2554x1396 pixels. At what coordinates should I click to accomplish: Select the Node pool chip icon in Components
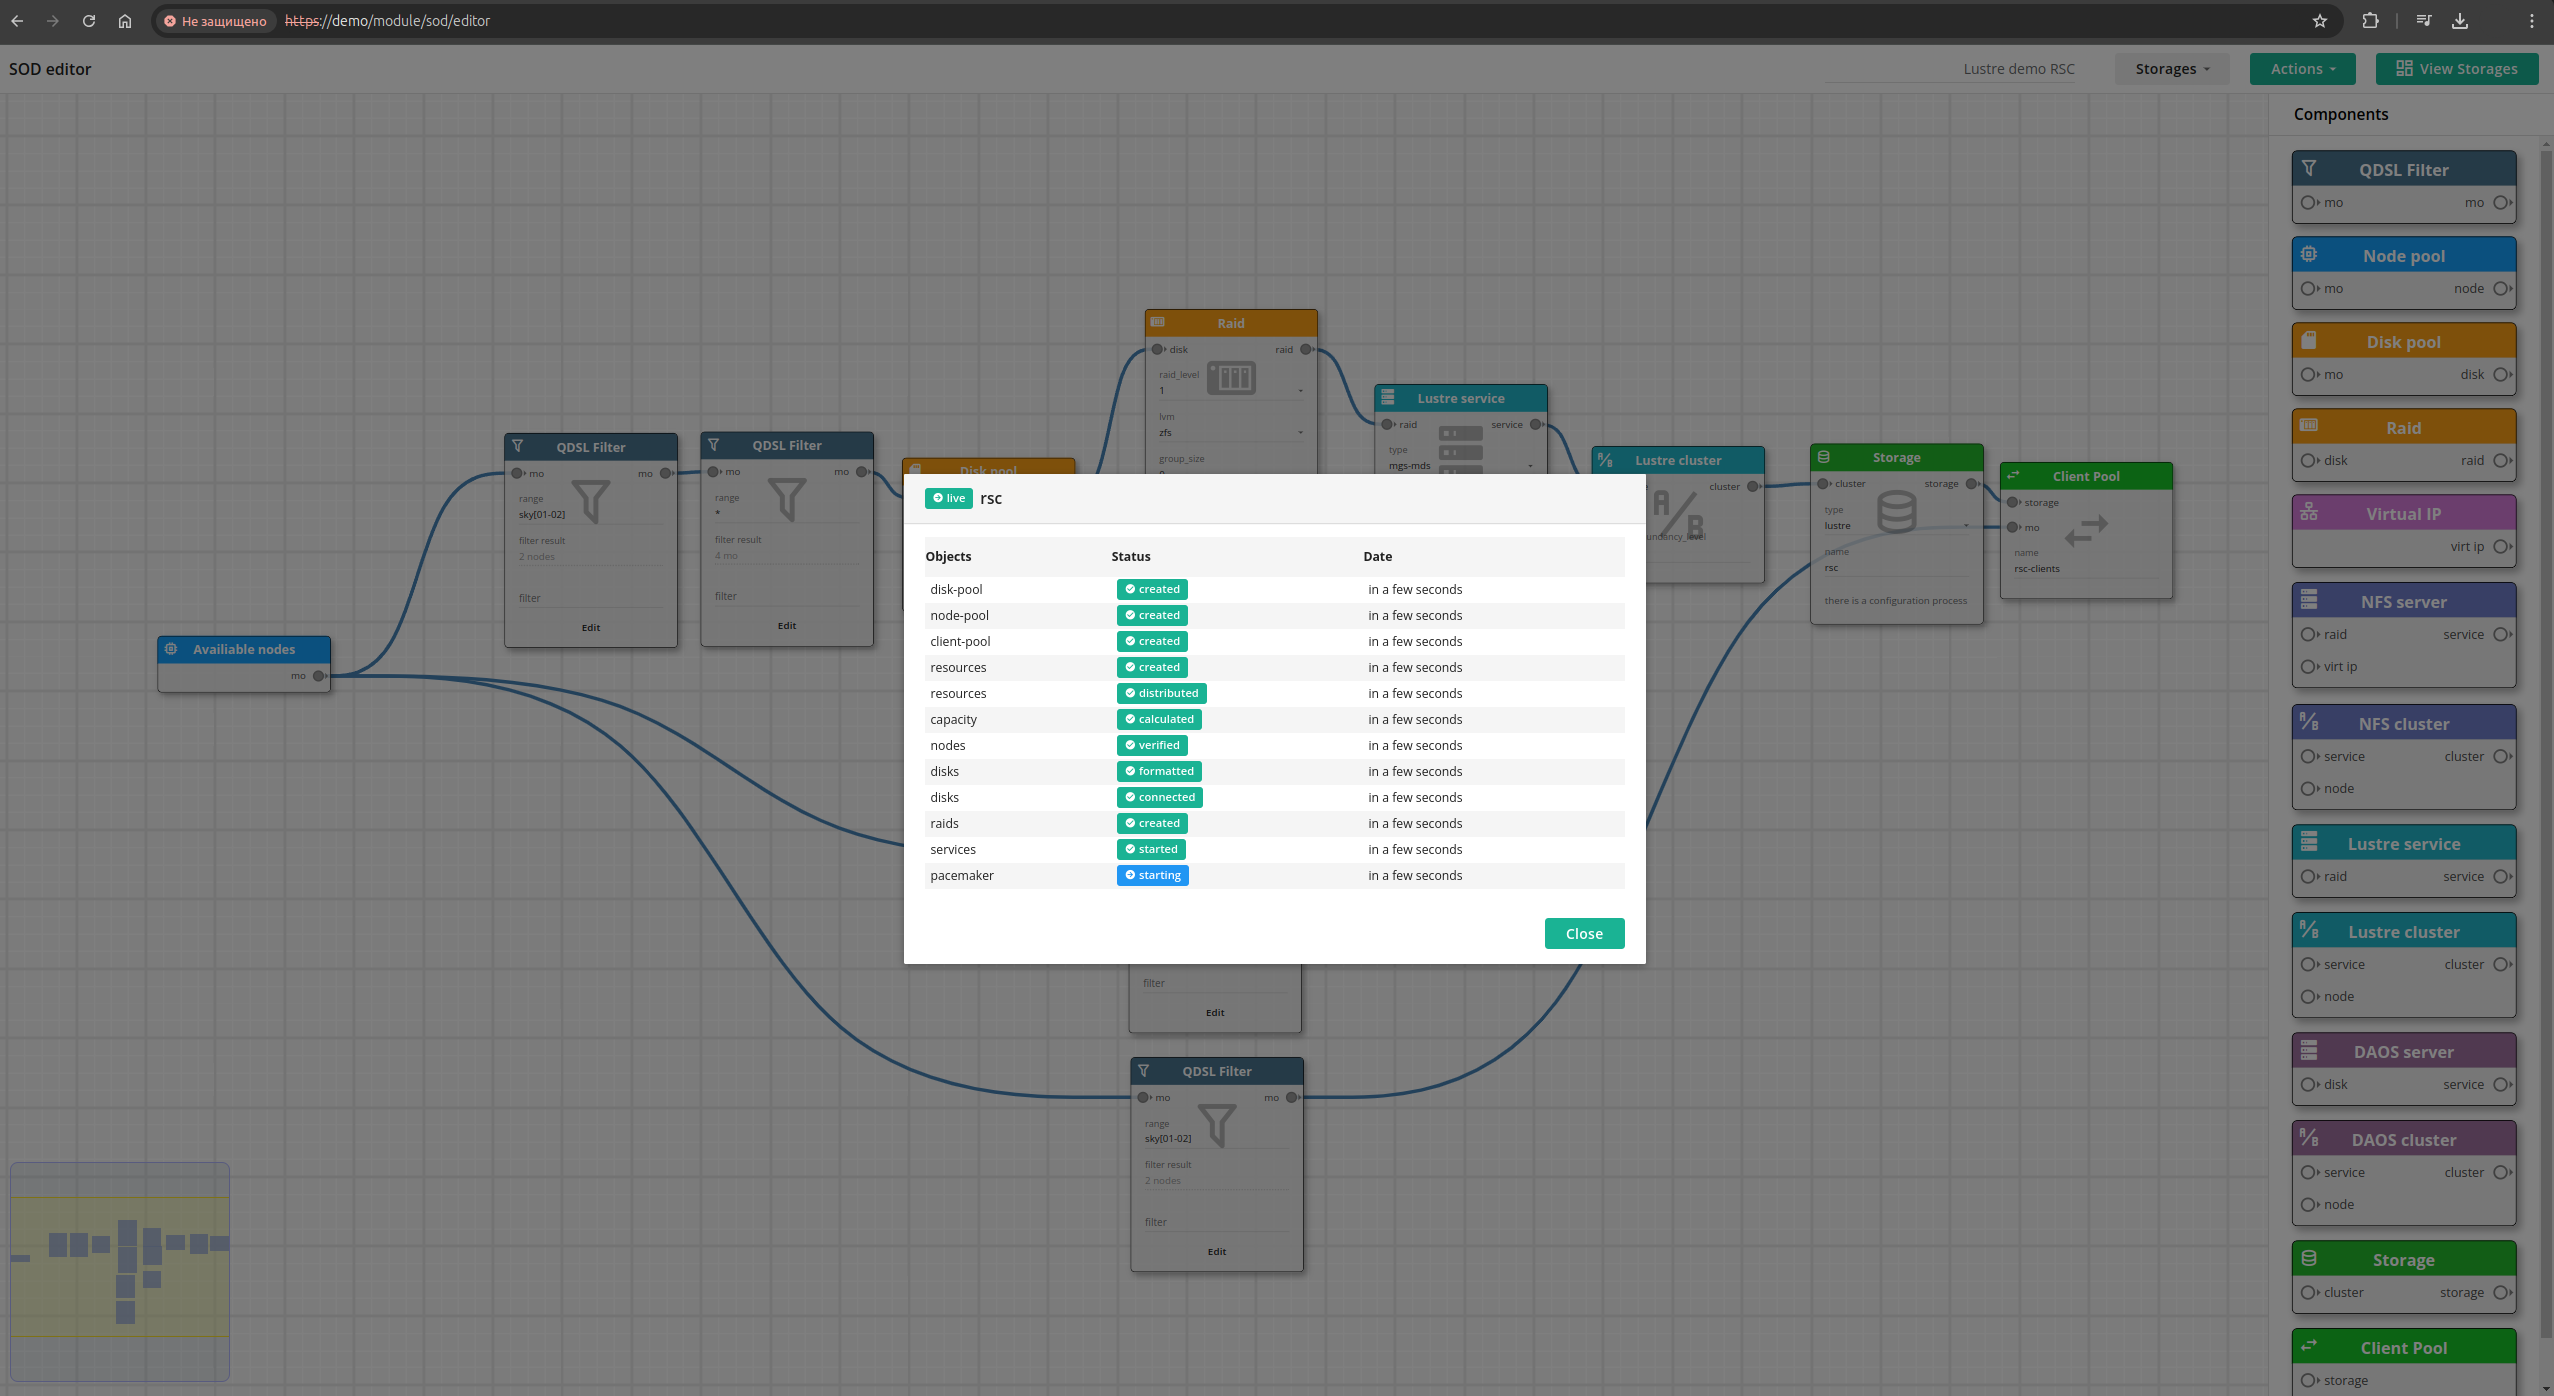click(2309, 254)
